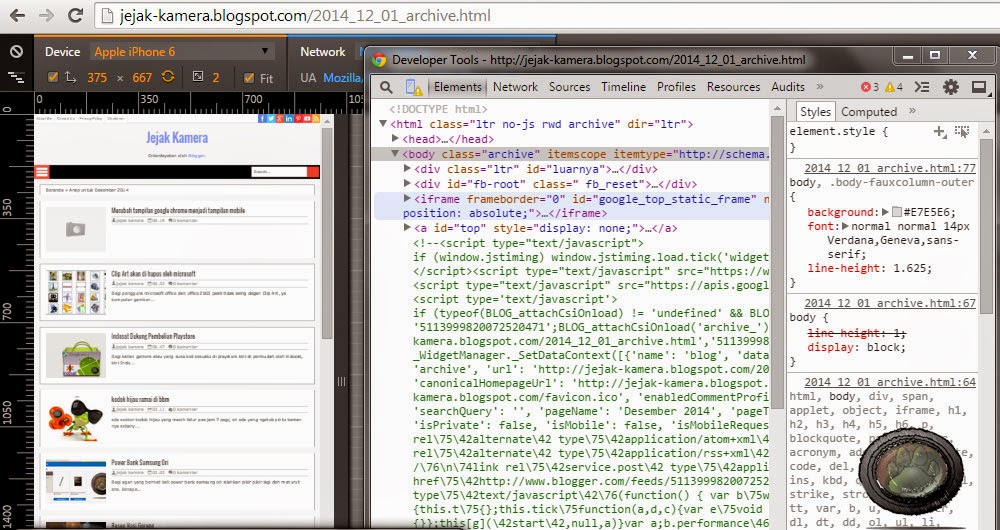Open source link 2014_12_01_archive.html:64

coord(890,382)
